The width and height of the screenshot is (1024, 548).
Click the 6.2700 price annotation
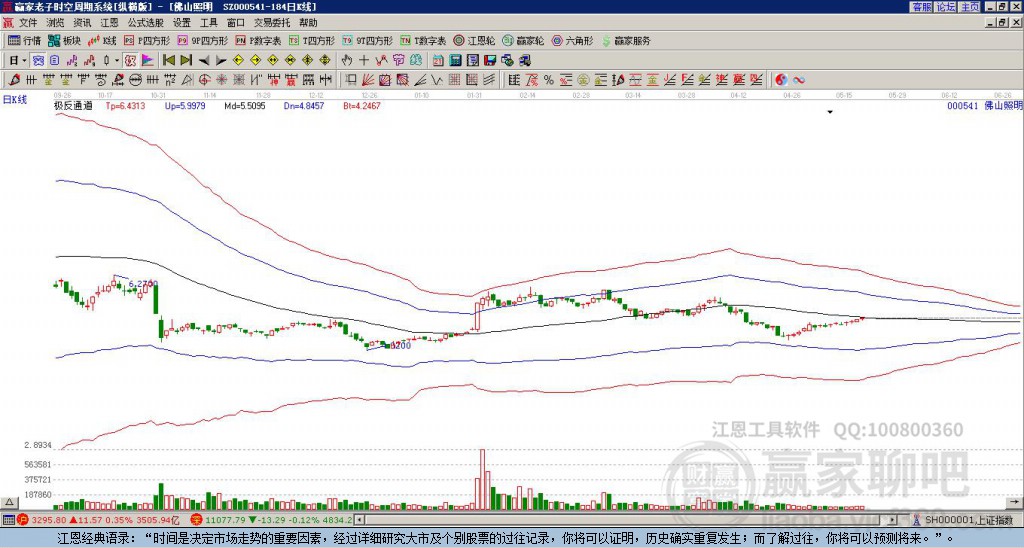pos(143,283)
